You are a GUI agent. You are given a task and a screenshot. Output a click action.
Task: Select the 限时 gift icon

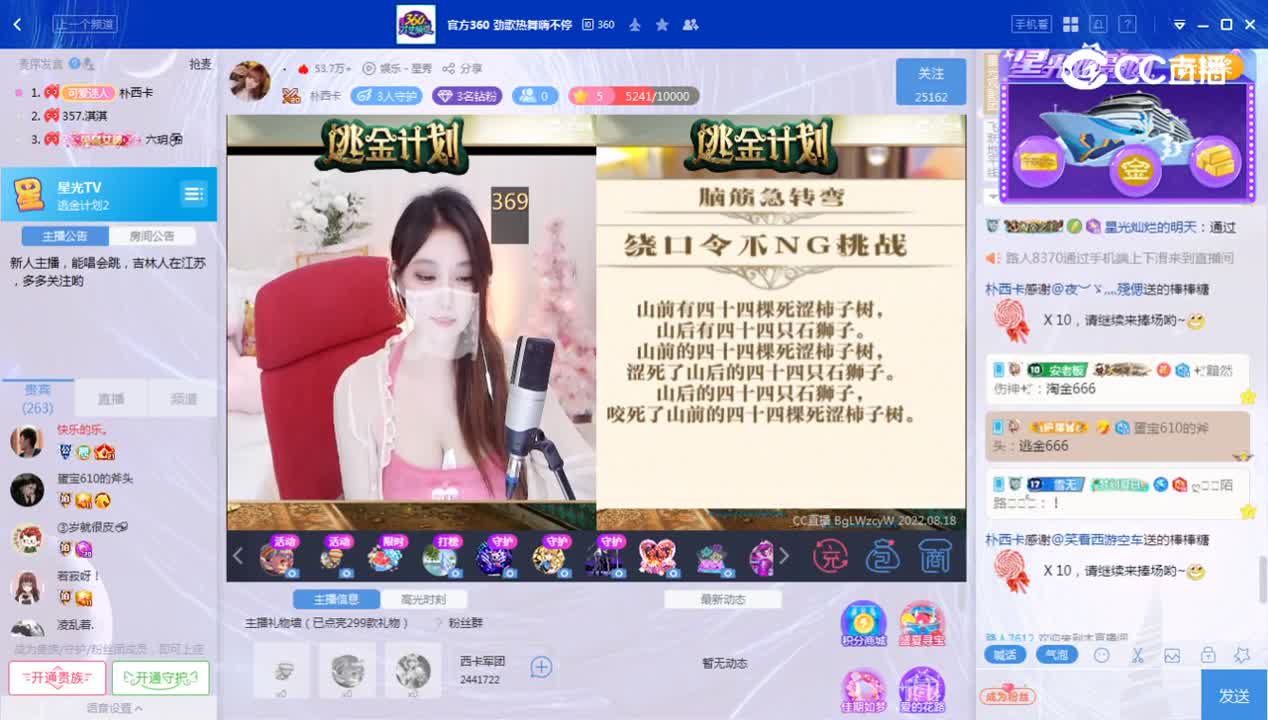(386, 556)
